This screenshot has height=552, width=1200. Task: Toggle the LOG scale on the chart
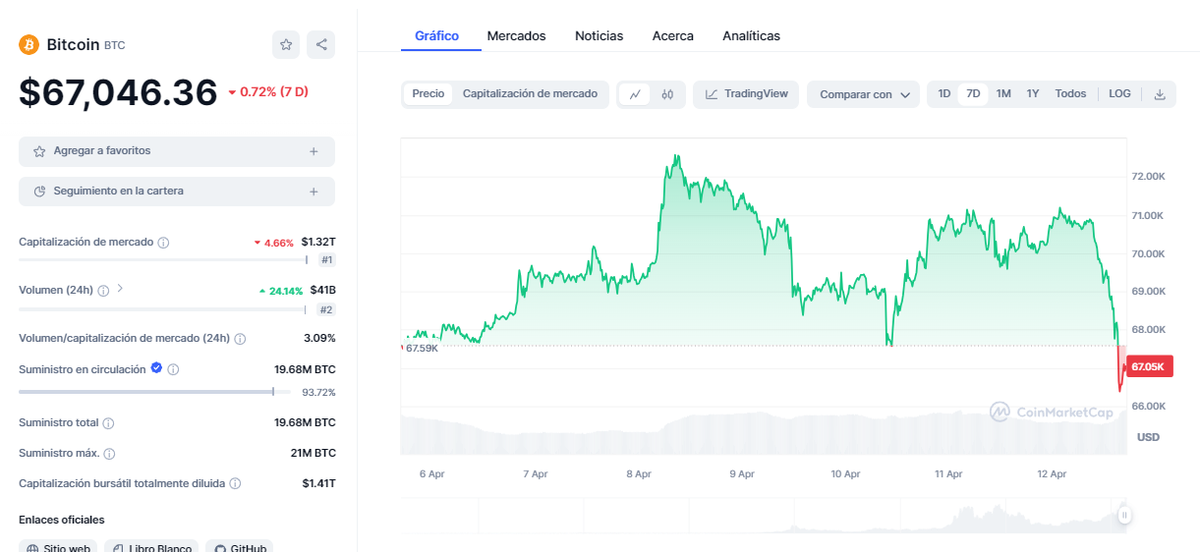(x=1119, y=94)
